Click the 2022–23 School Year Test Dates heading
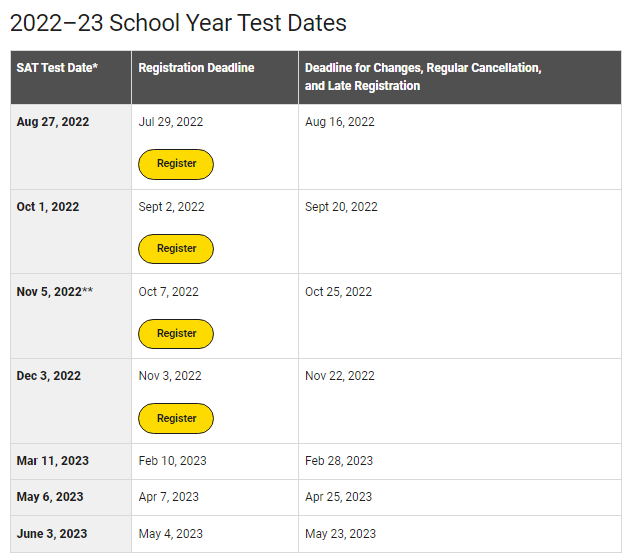The image size is (631, 560). (178, 22)
